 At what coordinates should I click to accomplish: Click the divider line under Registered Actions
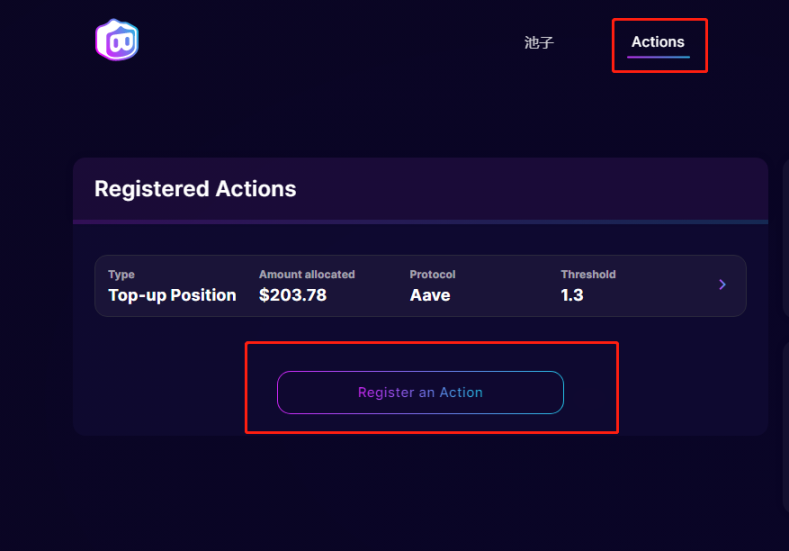point(420,222)
